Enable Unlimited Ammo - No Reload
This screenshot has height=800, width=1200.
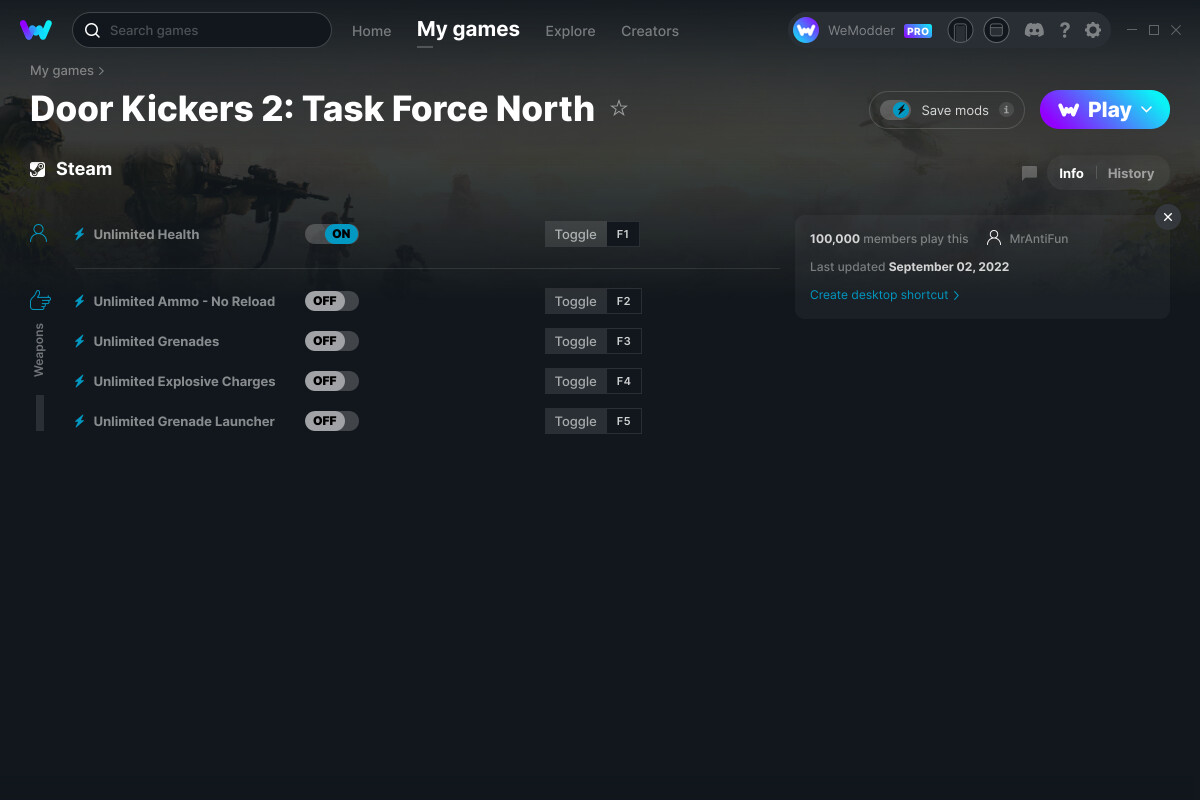(332, 301)
